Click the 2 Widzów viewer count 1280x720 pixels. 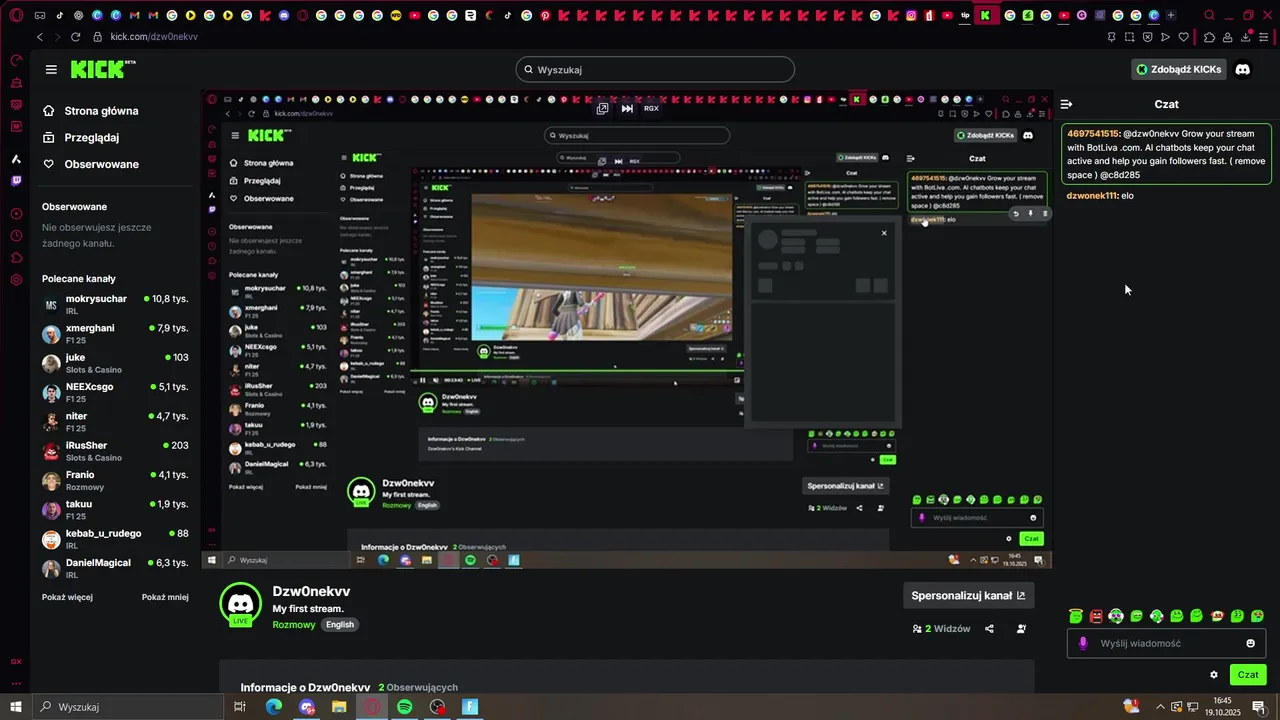pos(941,629)
